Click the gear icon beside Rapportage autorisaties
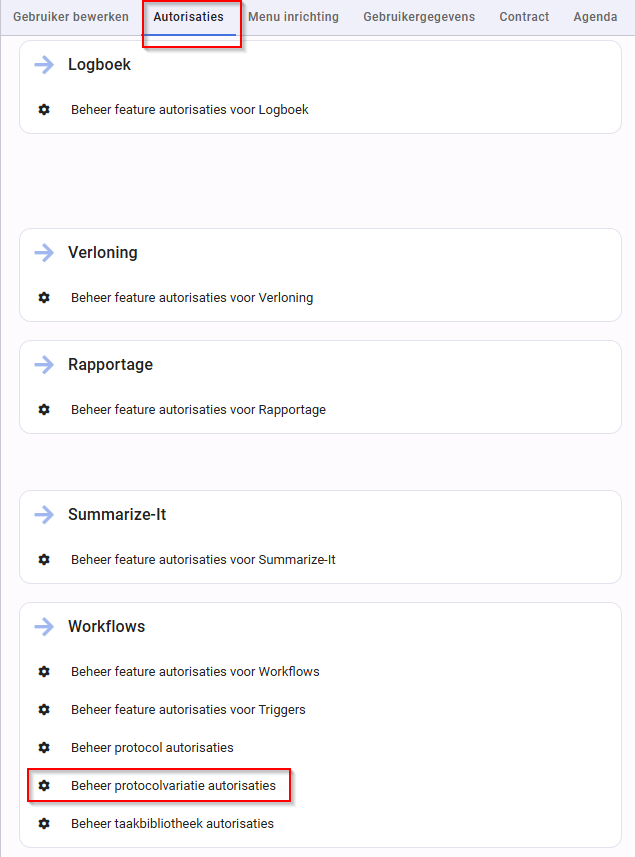The width and height of the screenshot is (635, 857). 44,410
